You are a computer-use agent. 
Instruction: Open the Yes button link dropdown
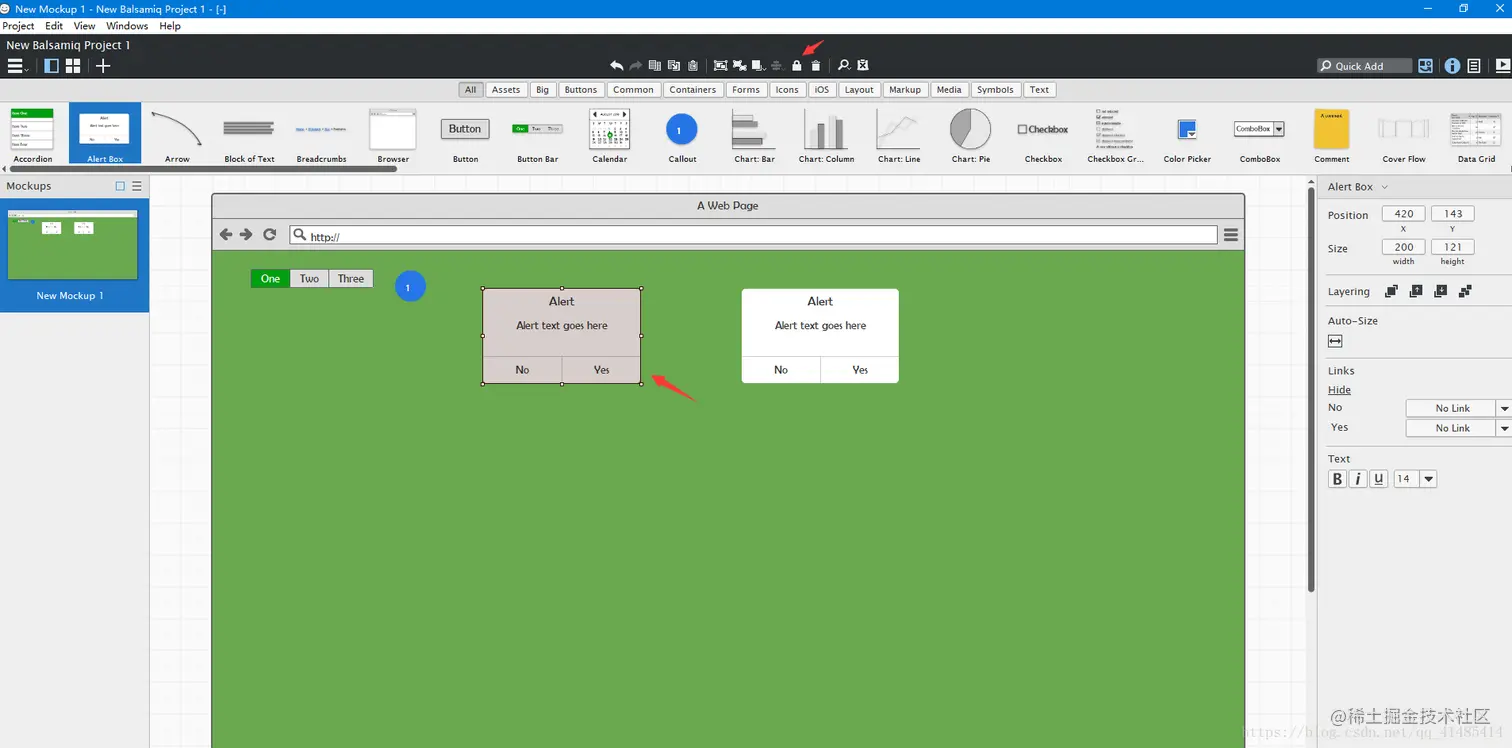1503,428
